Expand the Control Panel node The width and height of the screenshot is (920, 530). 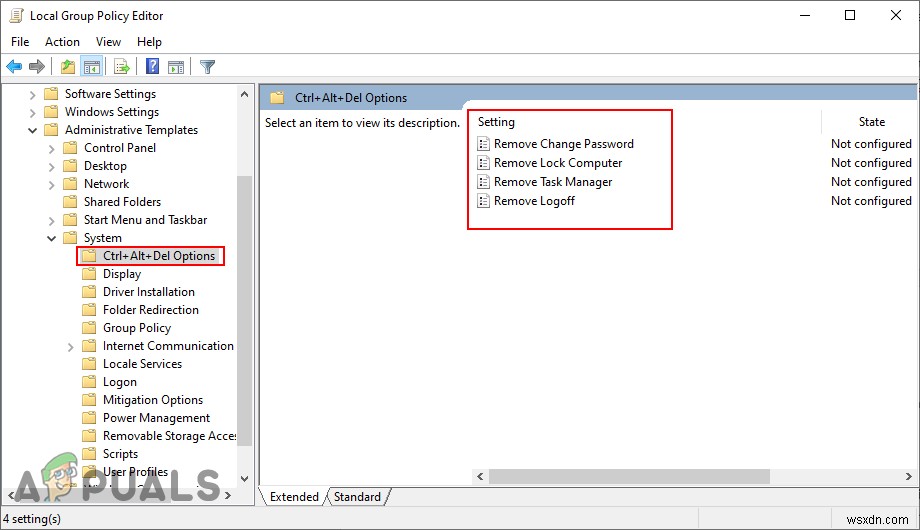tap(51, 149)
